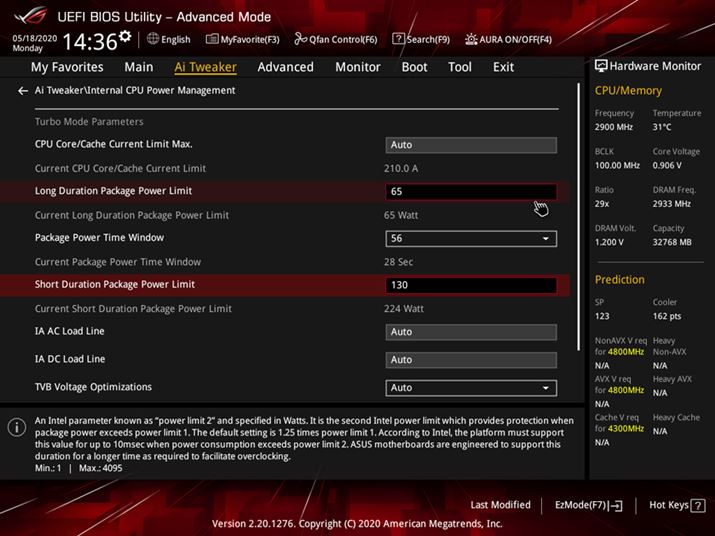Click the 162 pts cooler value
Image resolution: width=715 pixels, height=536 pixels.
click(x=667, y=316)
